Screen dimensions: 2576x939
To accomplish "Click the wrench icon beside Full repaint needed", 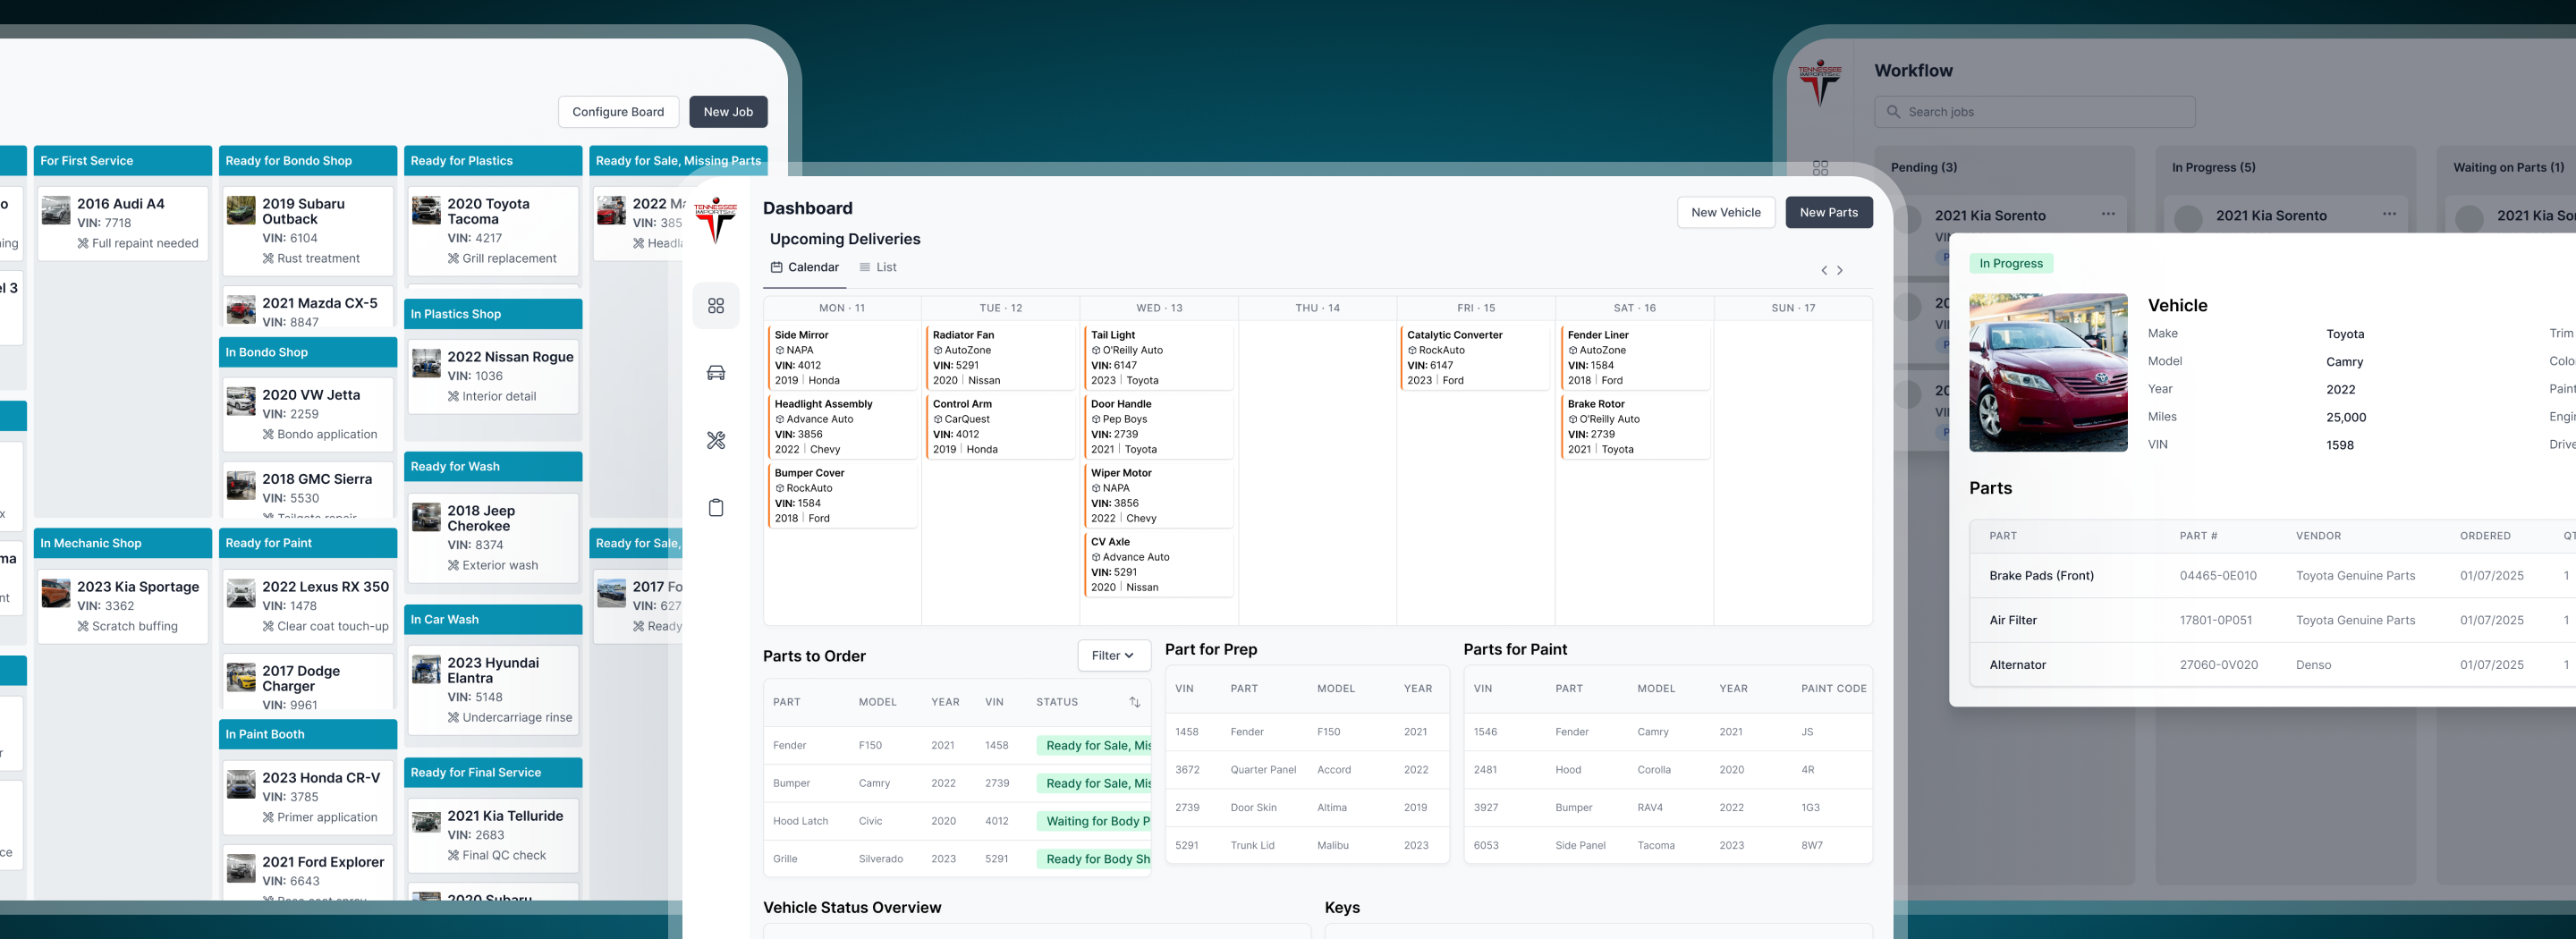I will click(83, 243).
